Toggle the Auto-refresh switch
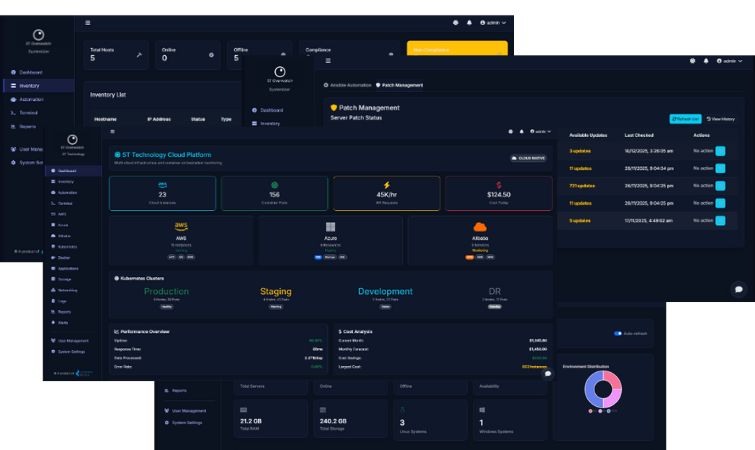This screenshot has height=450, width=755. pos(620,333)
